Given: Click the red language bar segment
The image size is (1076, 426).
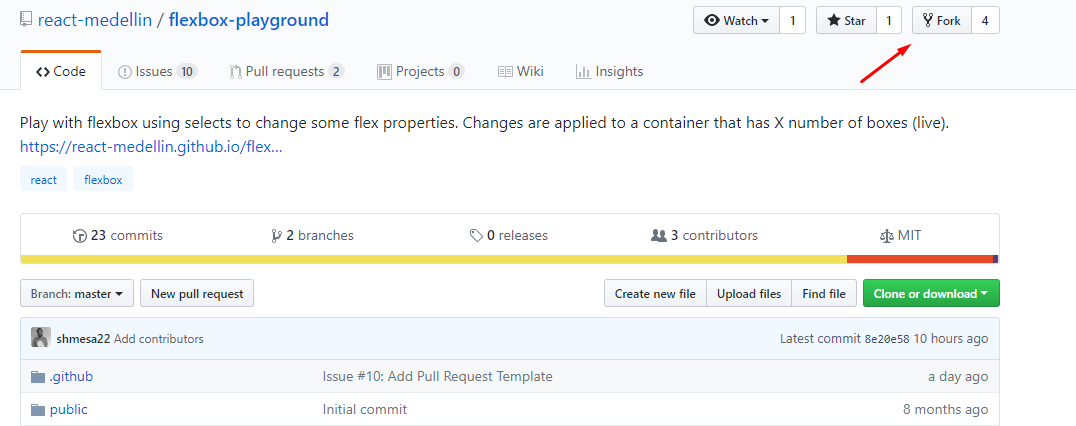Looking at the screenshot, I should coord(920,259).
